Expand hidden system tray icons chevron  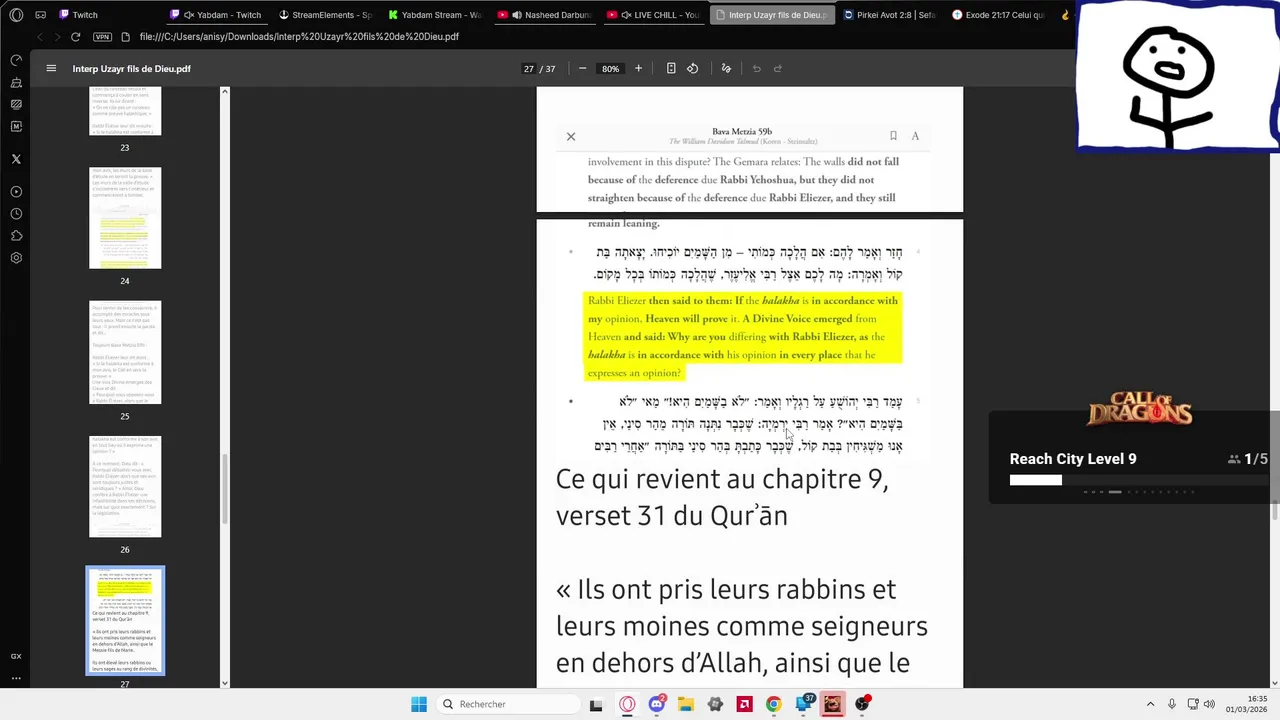1150,704
